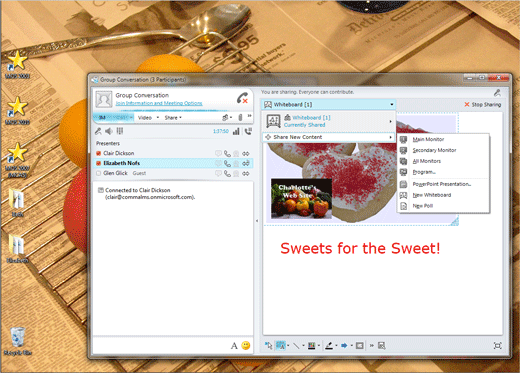Select PowerPoint Presentation menu entry

[442, 184]
